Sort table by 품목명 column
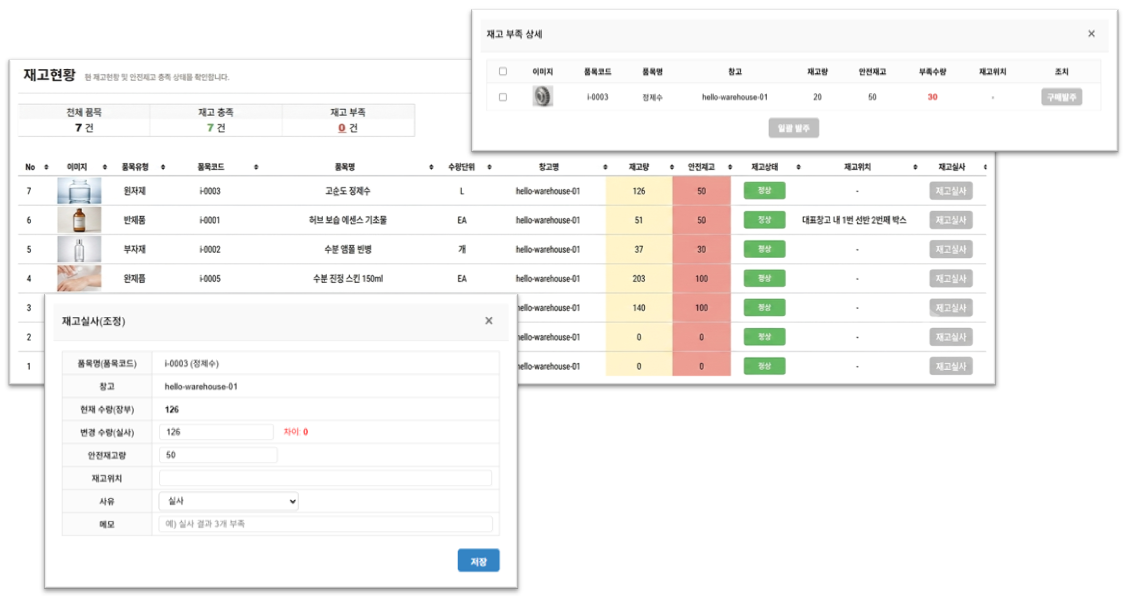1125x600 pixels. (x=431, y=167)
